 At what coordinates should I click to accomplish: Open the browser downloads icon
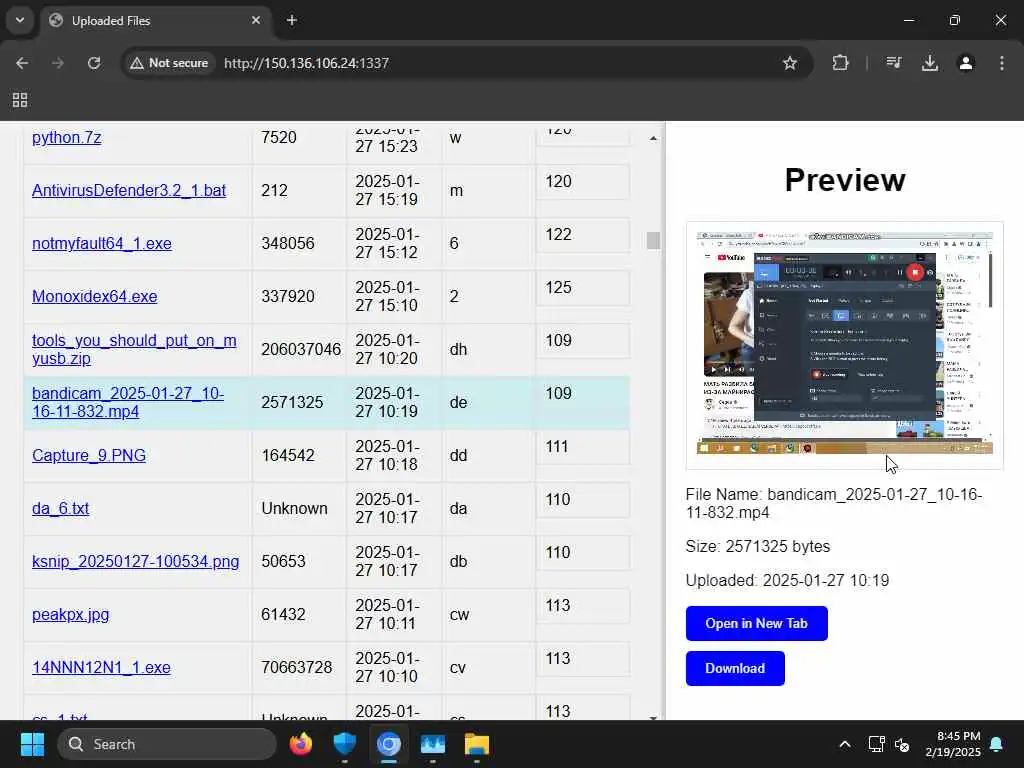point(929,63)
